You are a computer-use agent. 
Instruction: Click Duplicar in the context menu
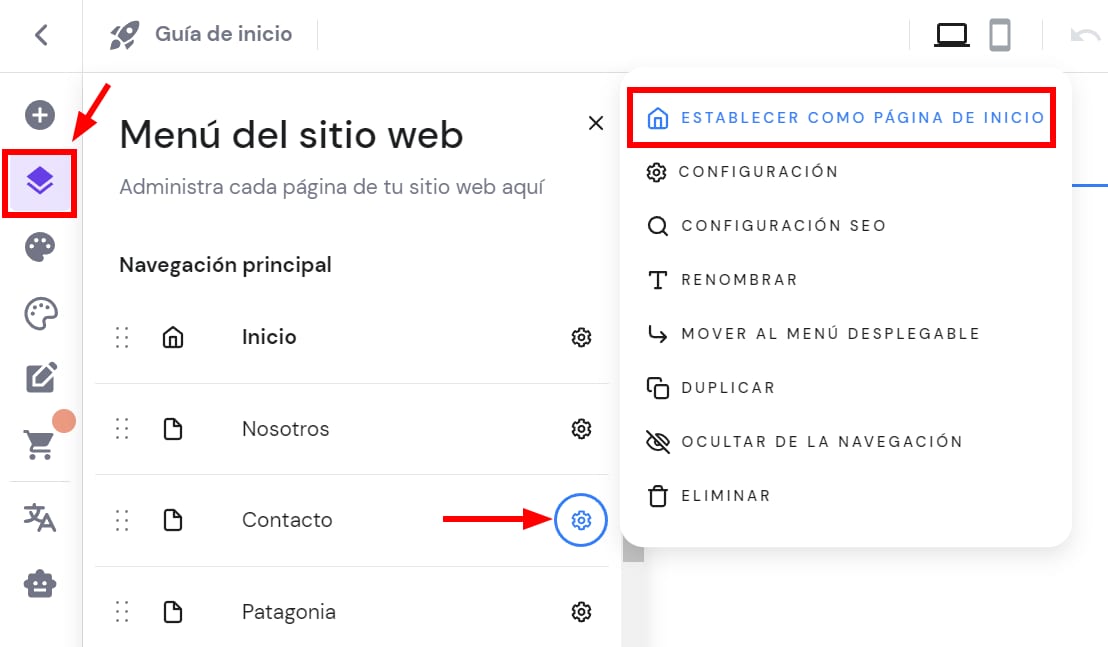(x=727, y=388)
